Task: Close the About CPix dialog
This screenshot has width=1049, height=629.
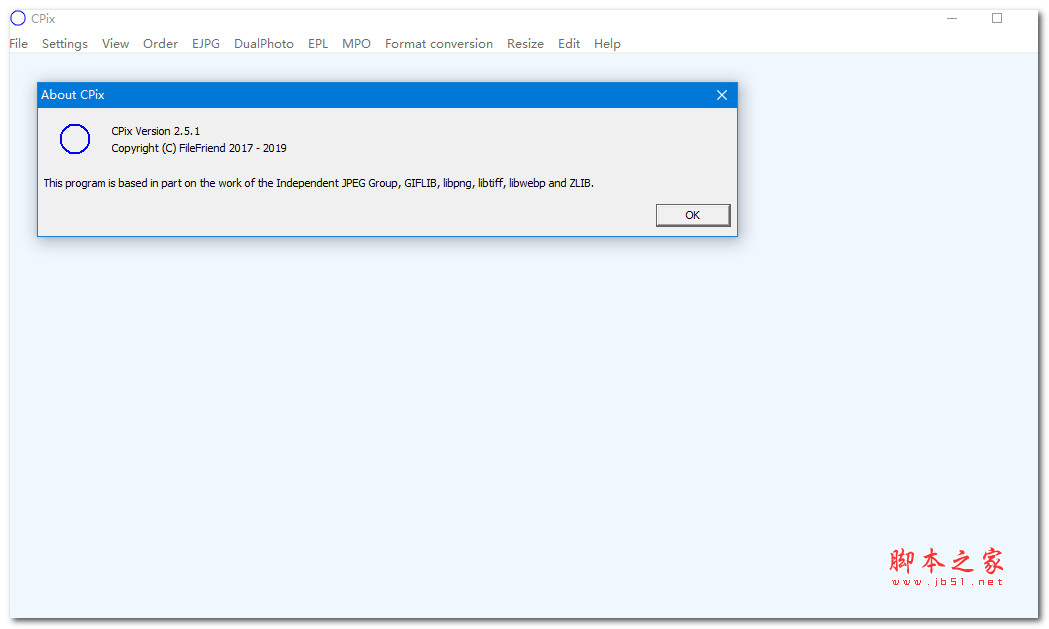Action: pyautogui.click(x=721, y=95)
